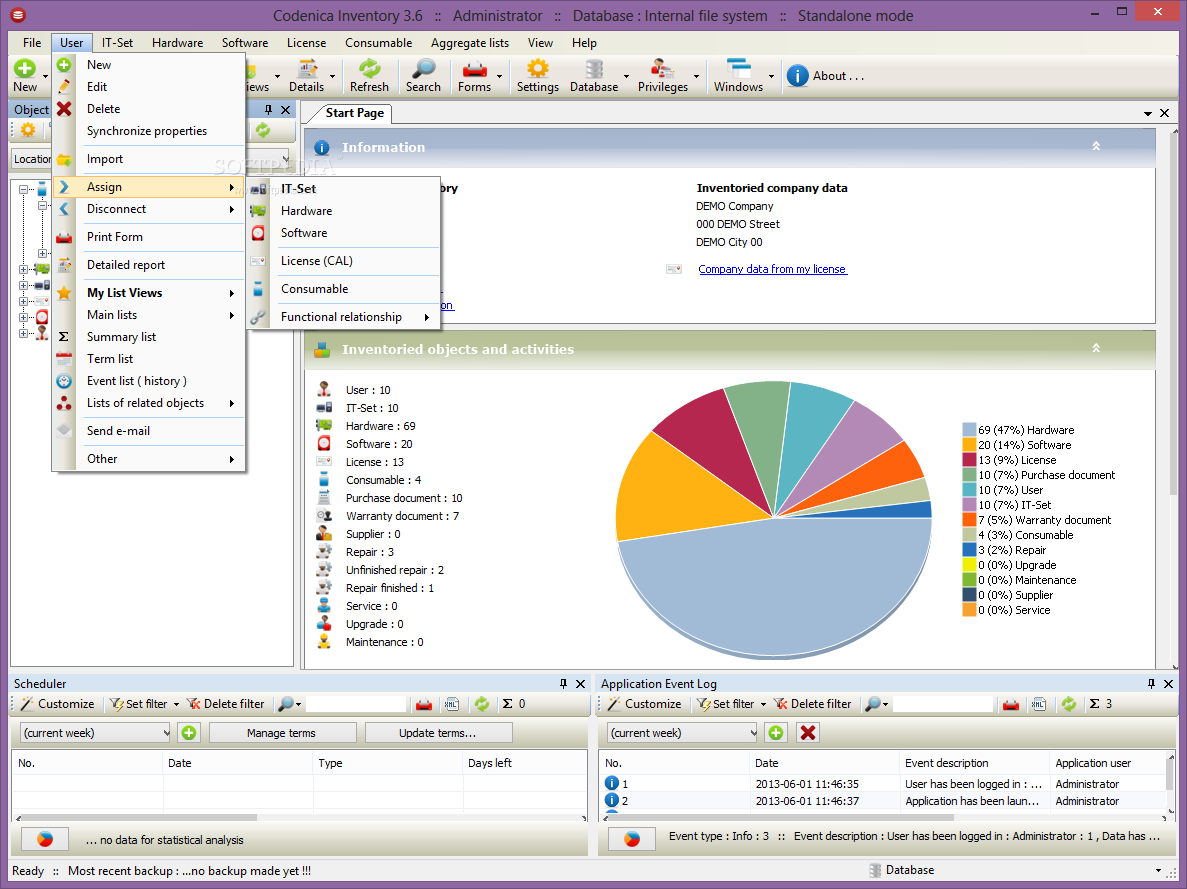Click the Hardware : 69 statistics entry
Viewport: 1187px width, 889px height.
pyautogui.click(x=380, y=426)
